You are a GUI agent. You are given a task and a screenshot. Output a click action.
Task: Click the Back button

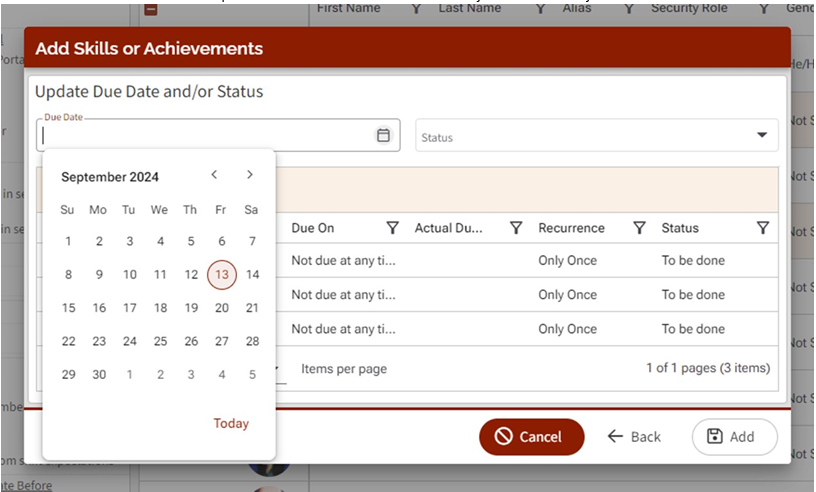634,437
